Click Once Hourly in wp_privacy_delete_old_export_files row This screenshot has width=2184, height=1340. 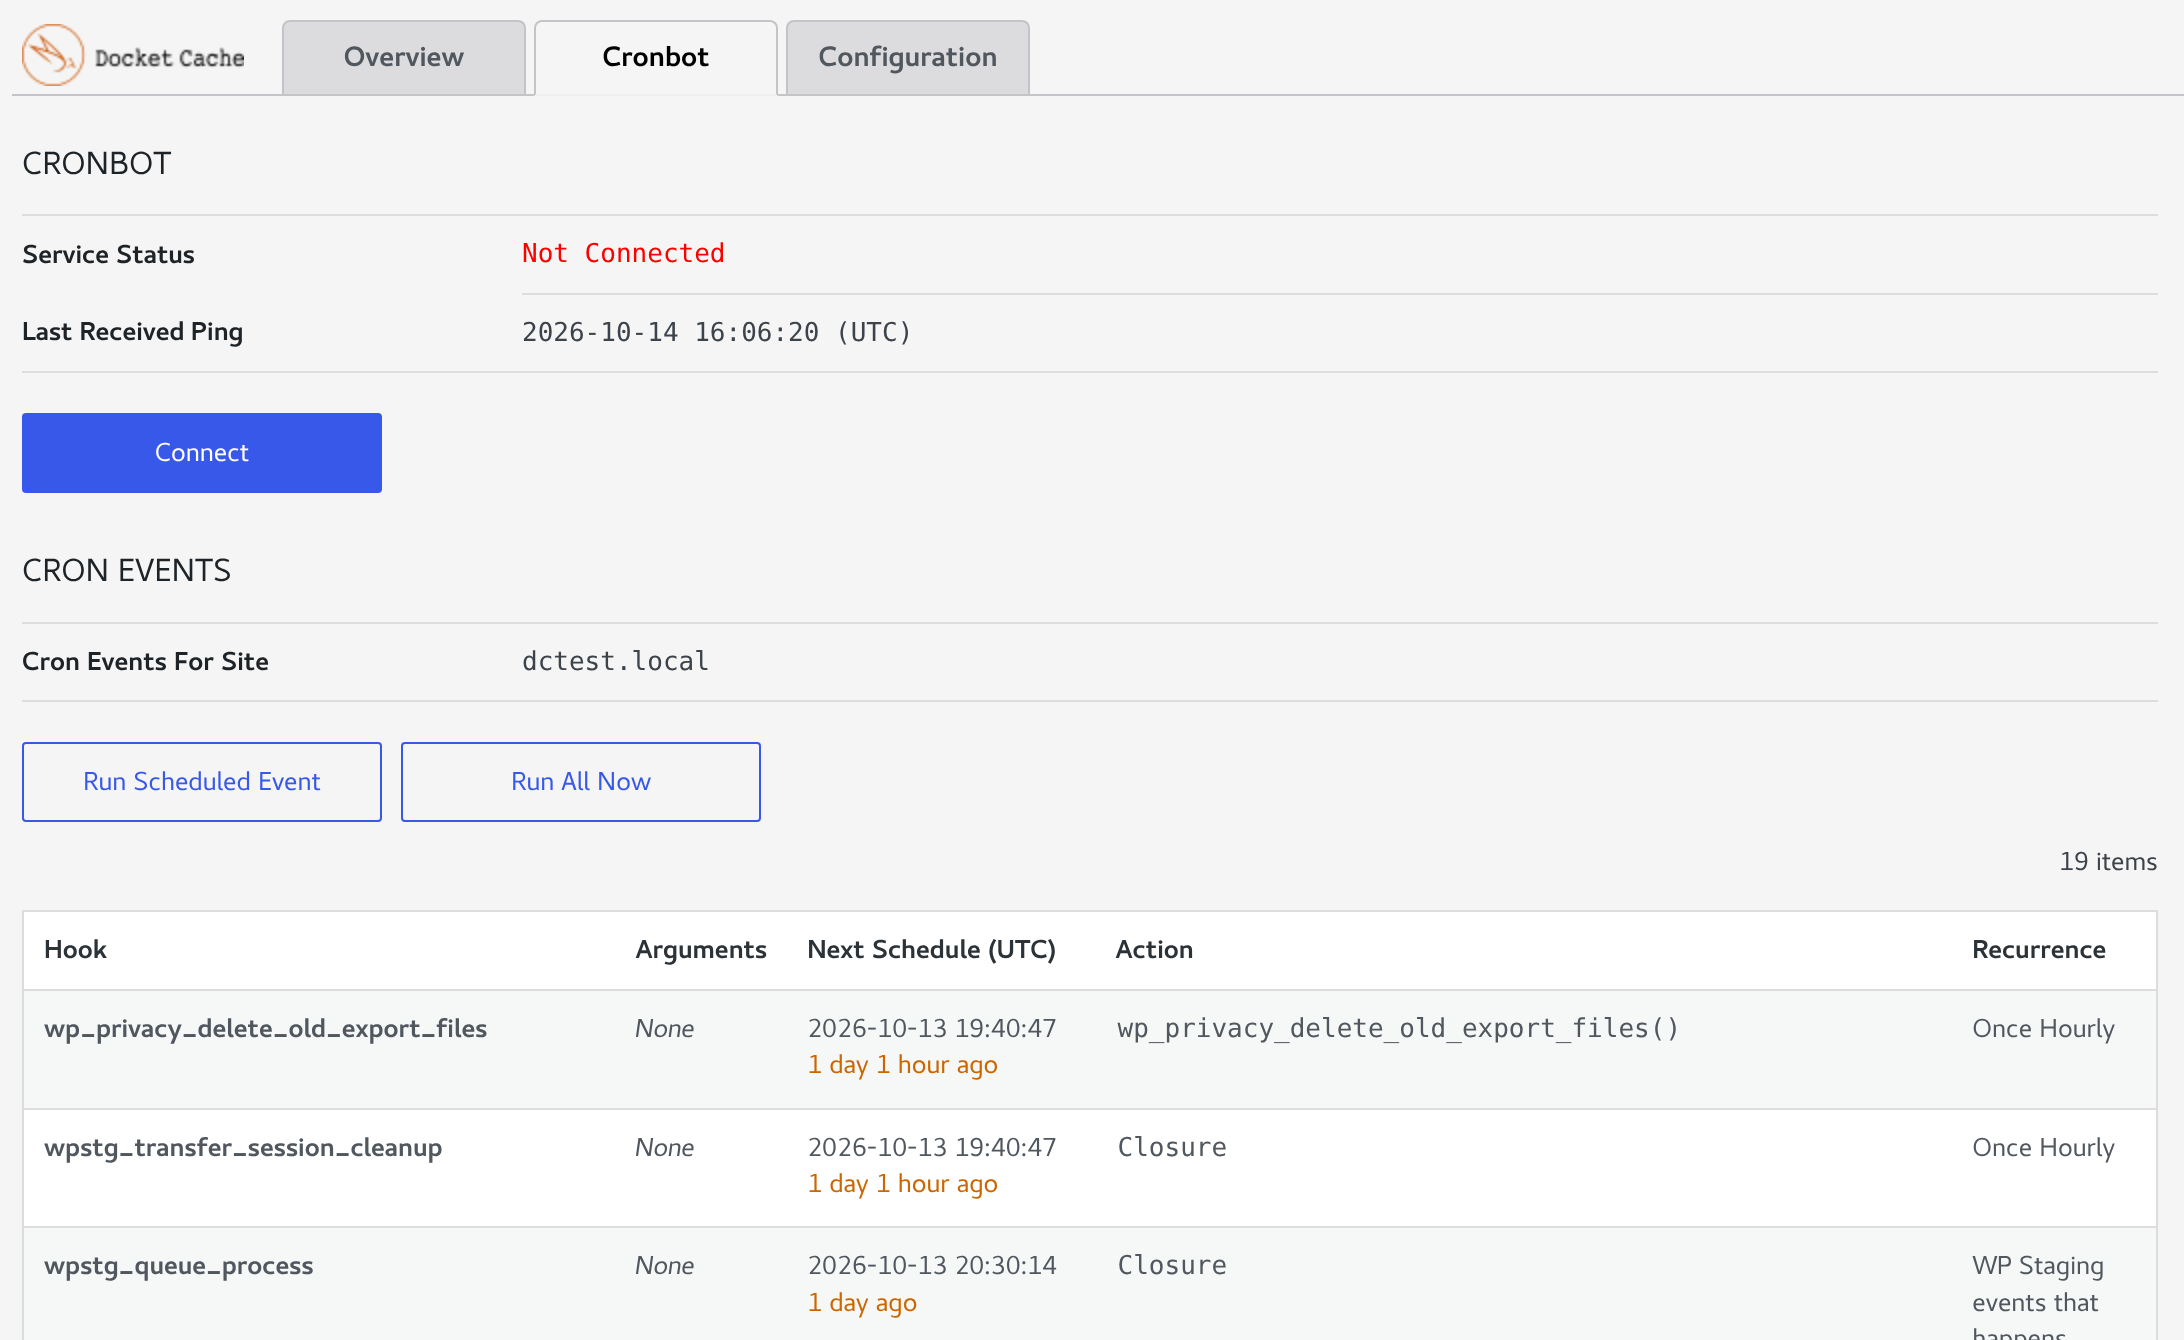[2043, 1029]
